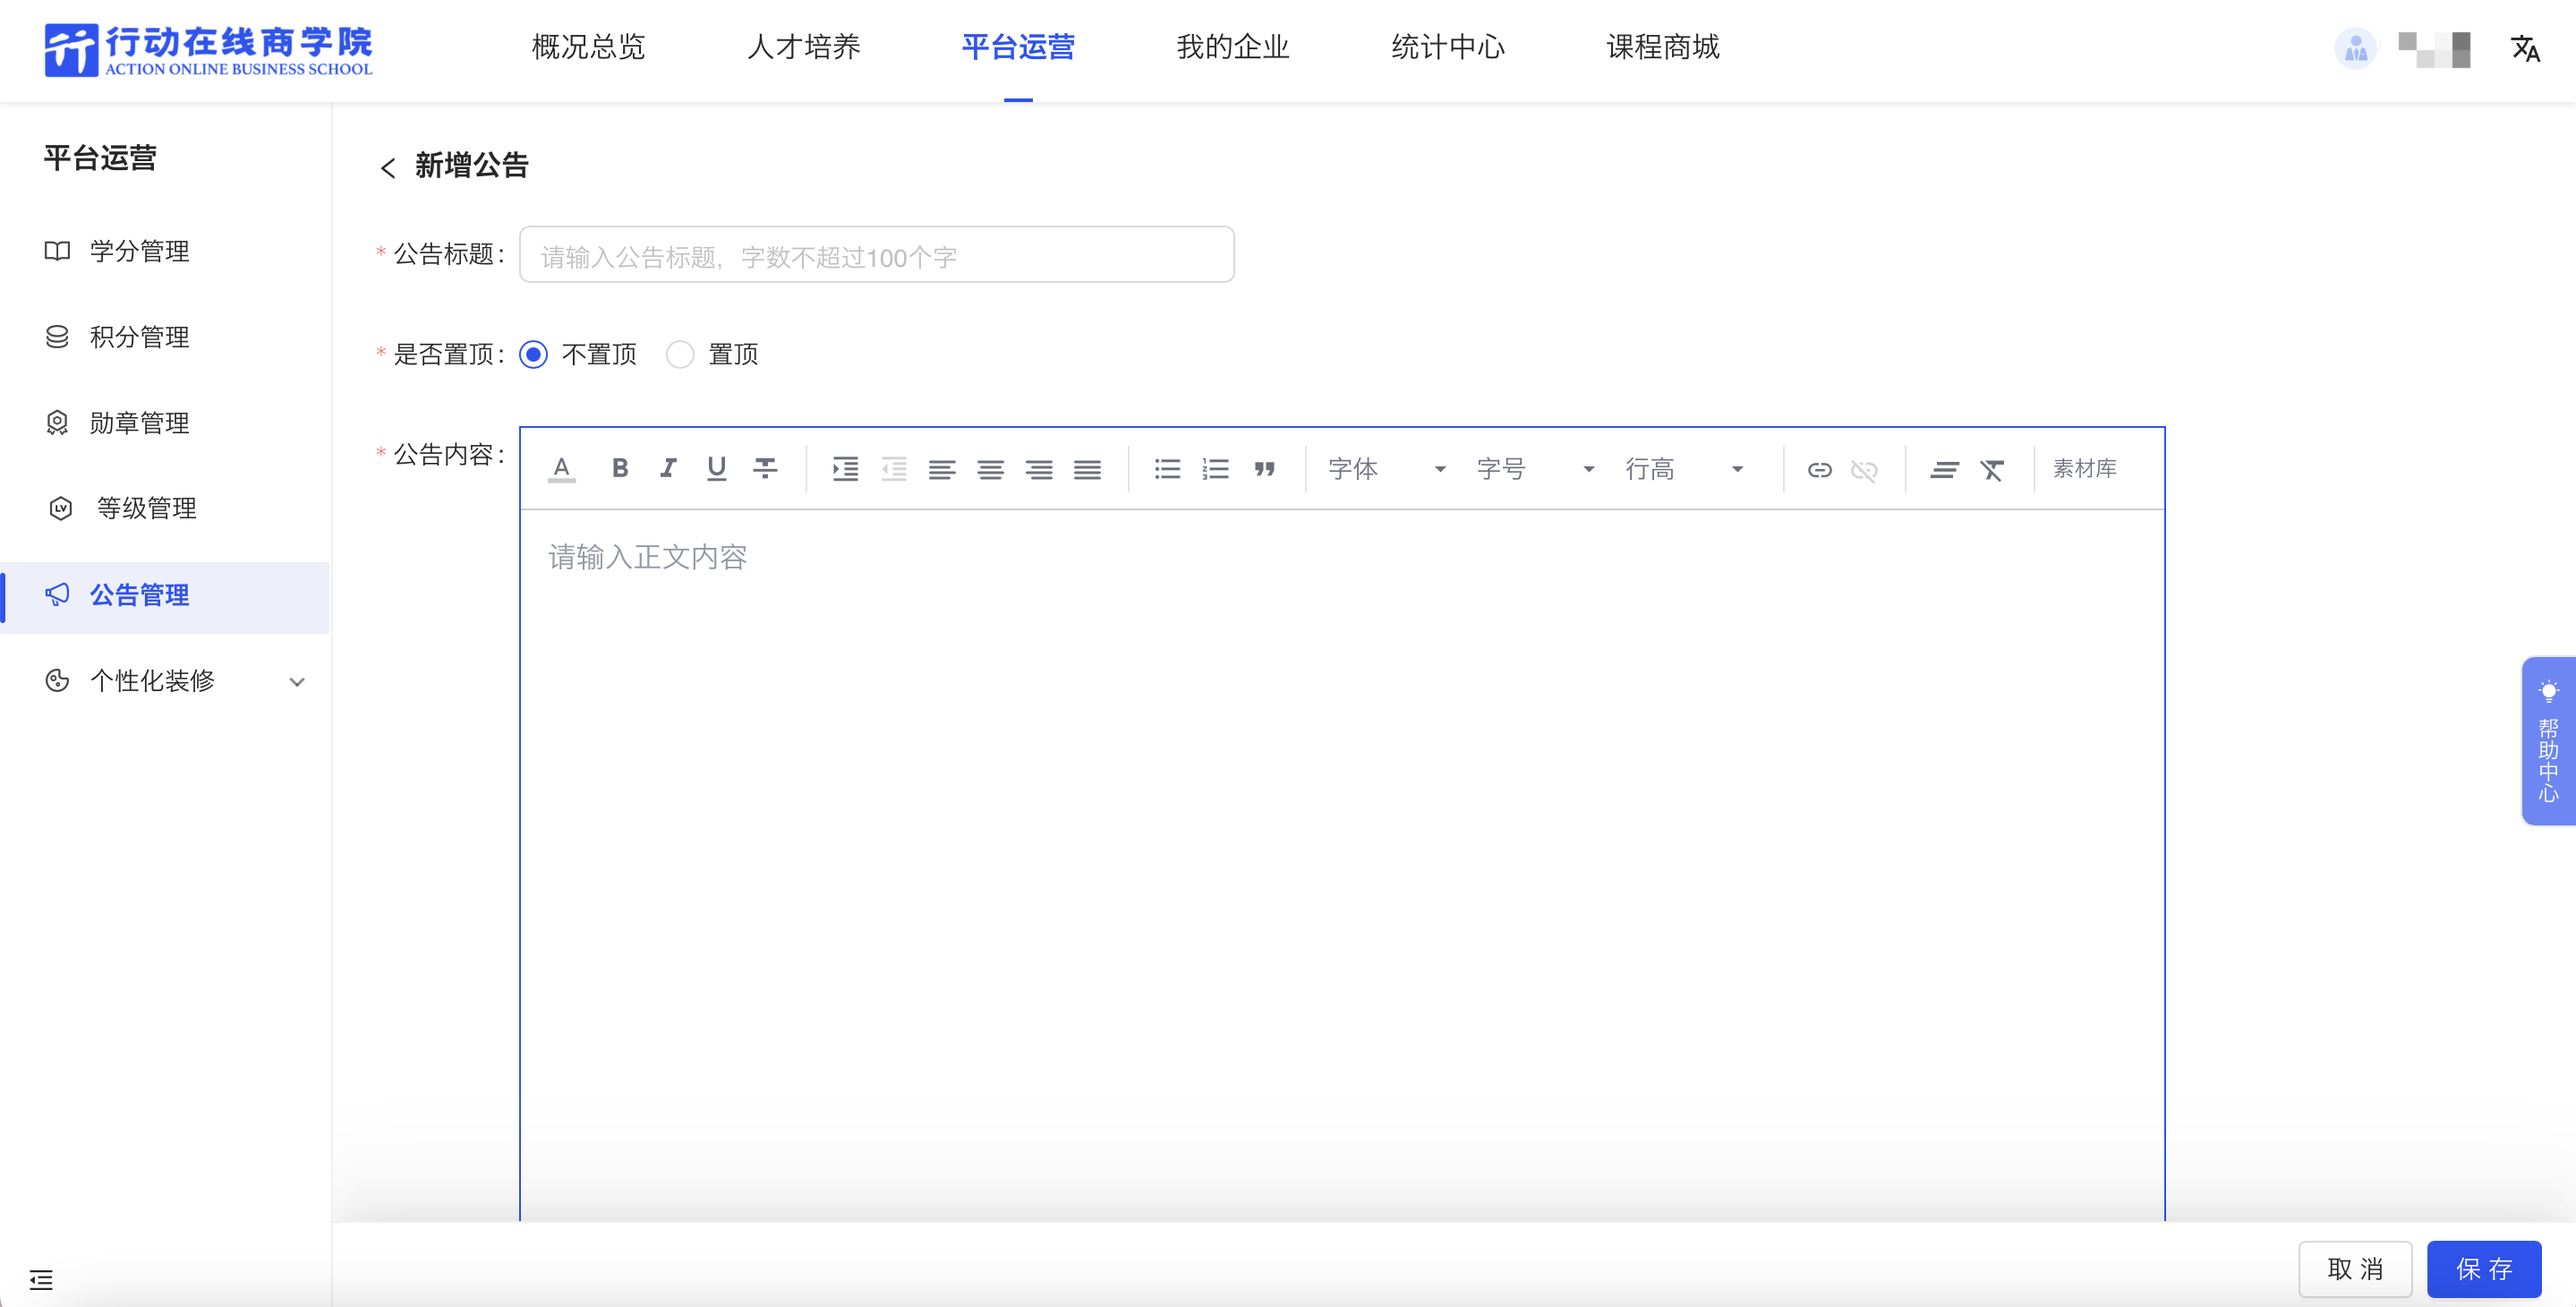Click the 保存 save button

click(2484, 1269)
